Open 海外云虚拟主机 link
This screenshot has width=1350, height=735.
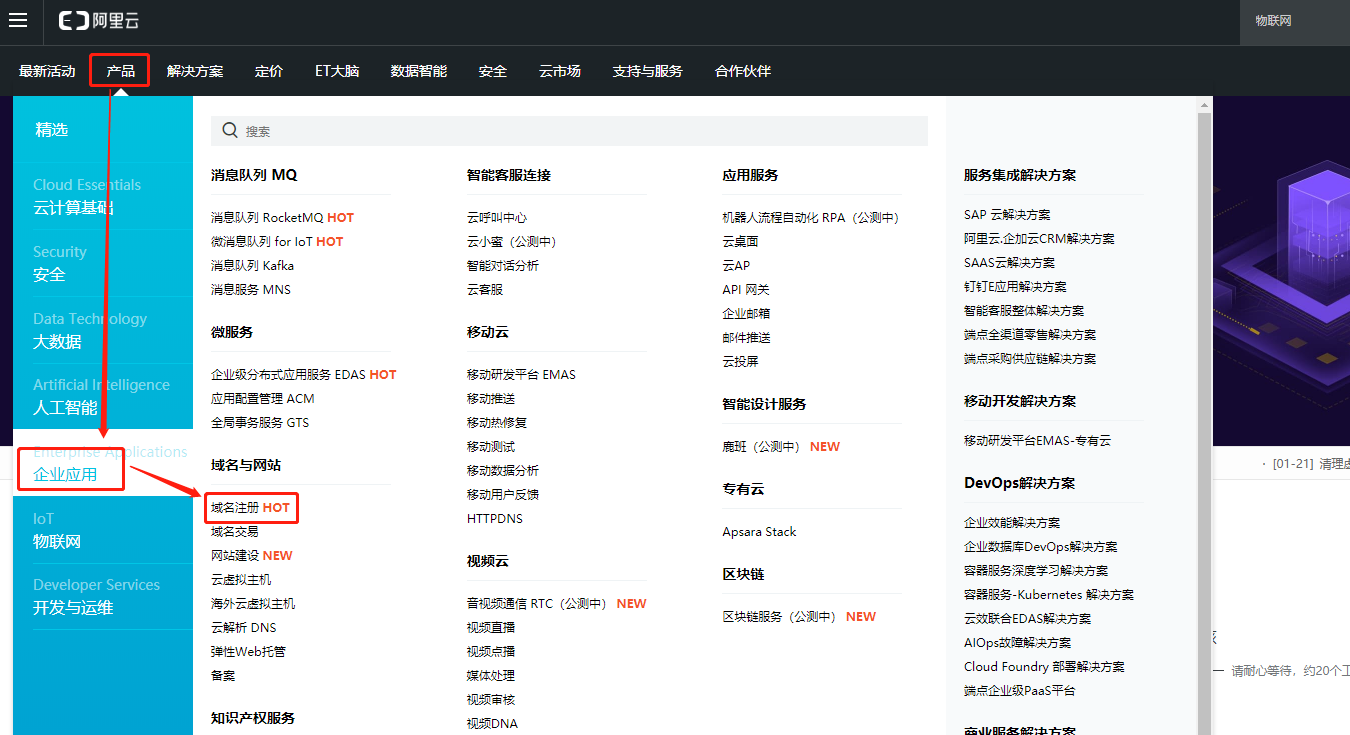[253, 603]
